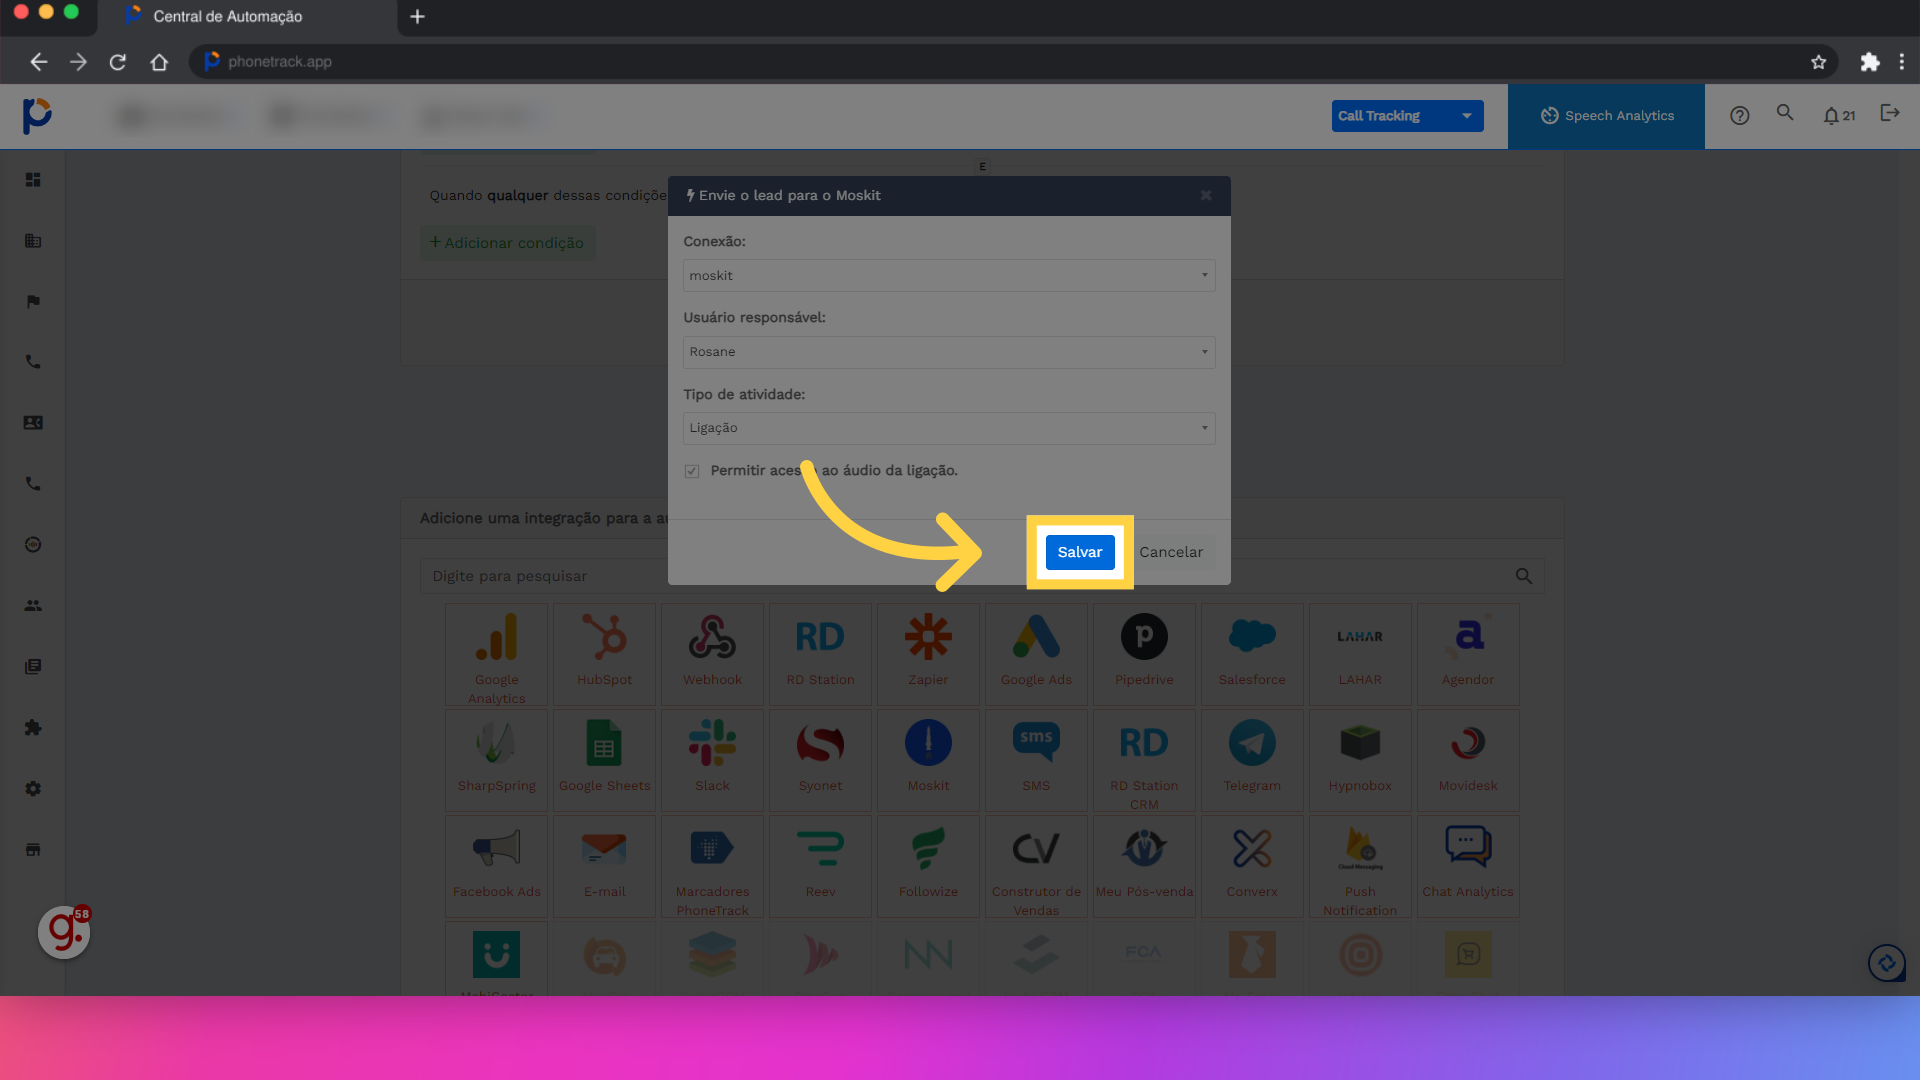Click the browser back arrow
The height and width of the screenshot is (1080, 1920).
(38, 62)
